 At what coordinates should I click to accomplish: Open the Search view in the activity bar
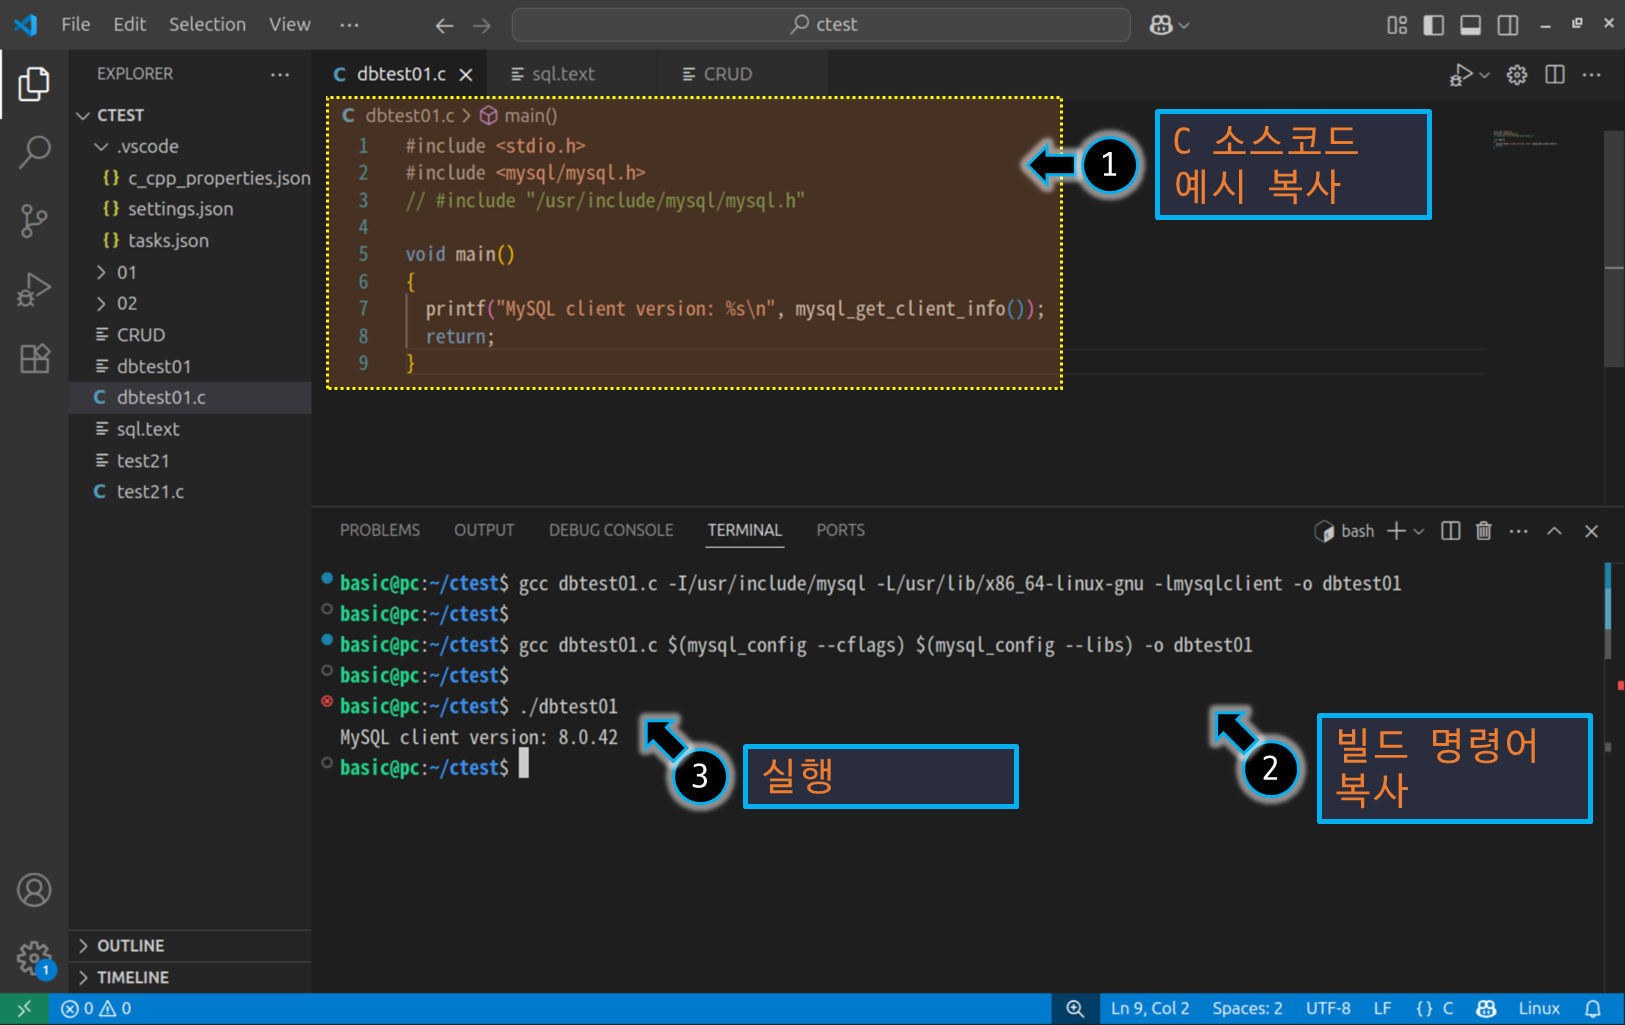34,153
